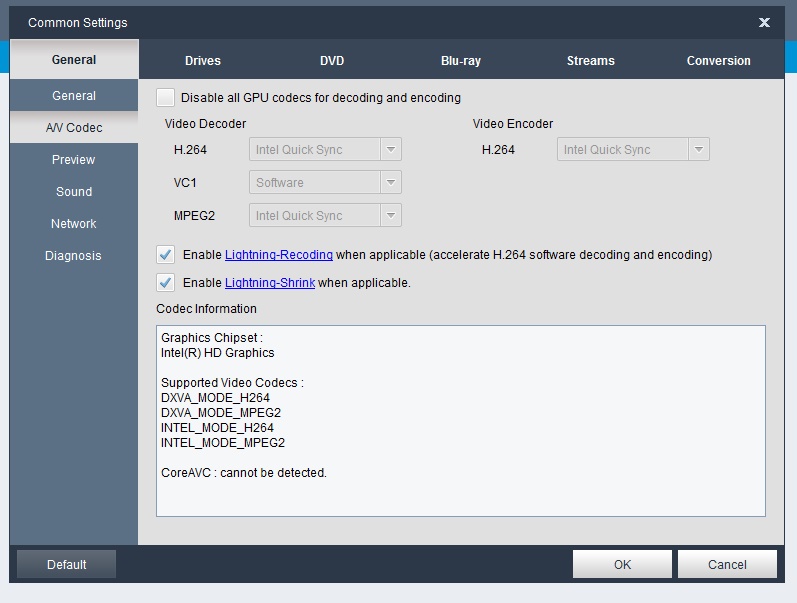Select General in the sidebar

point(74,96)
